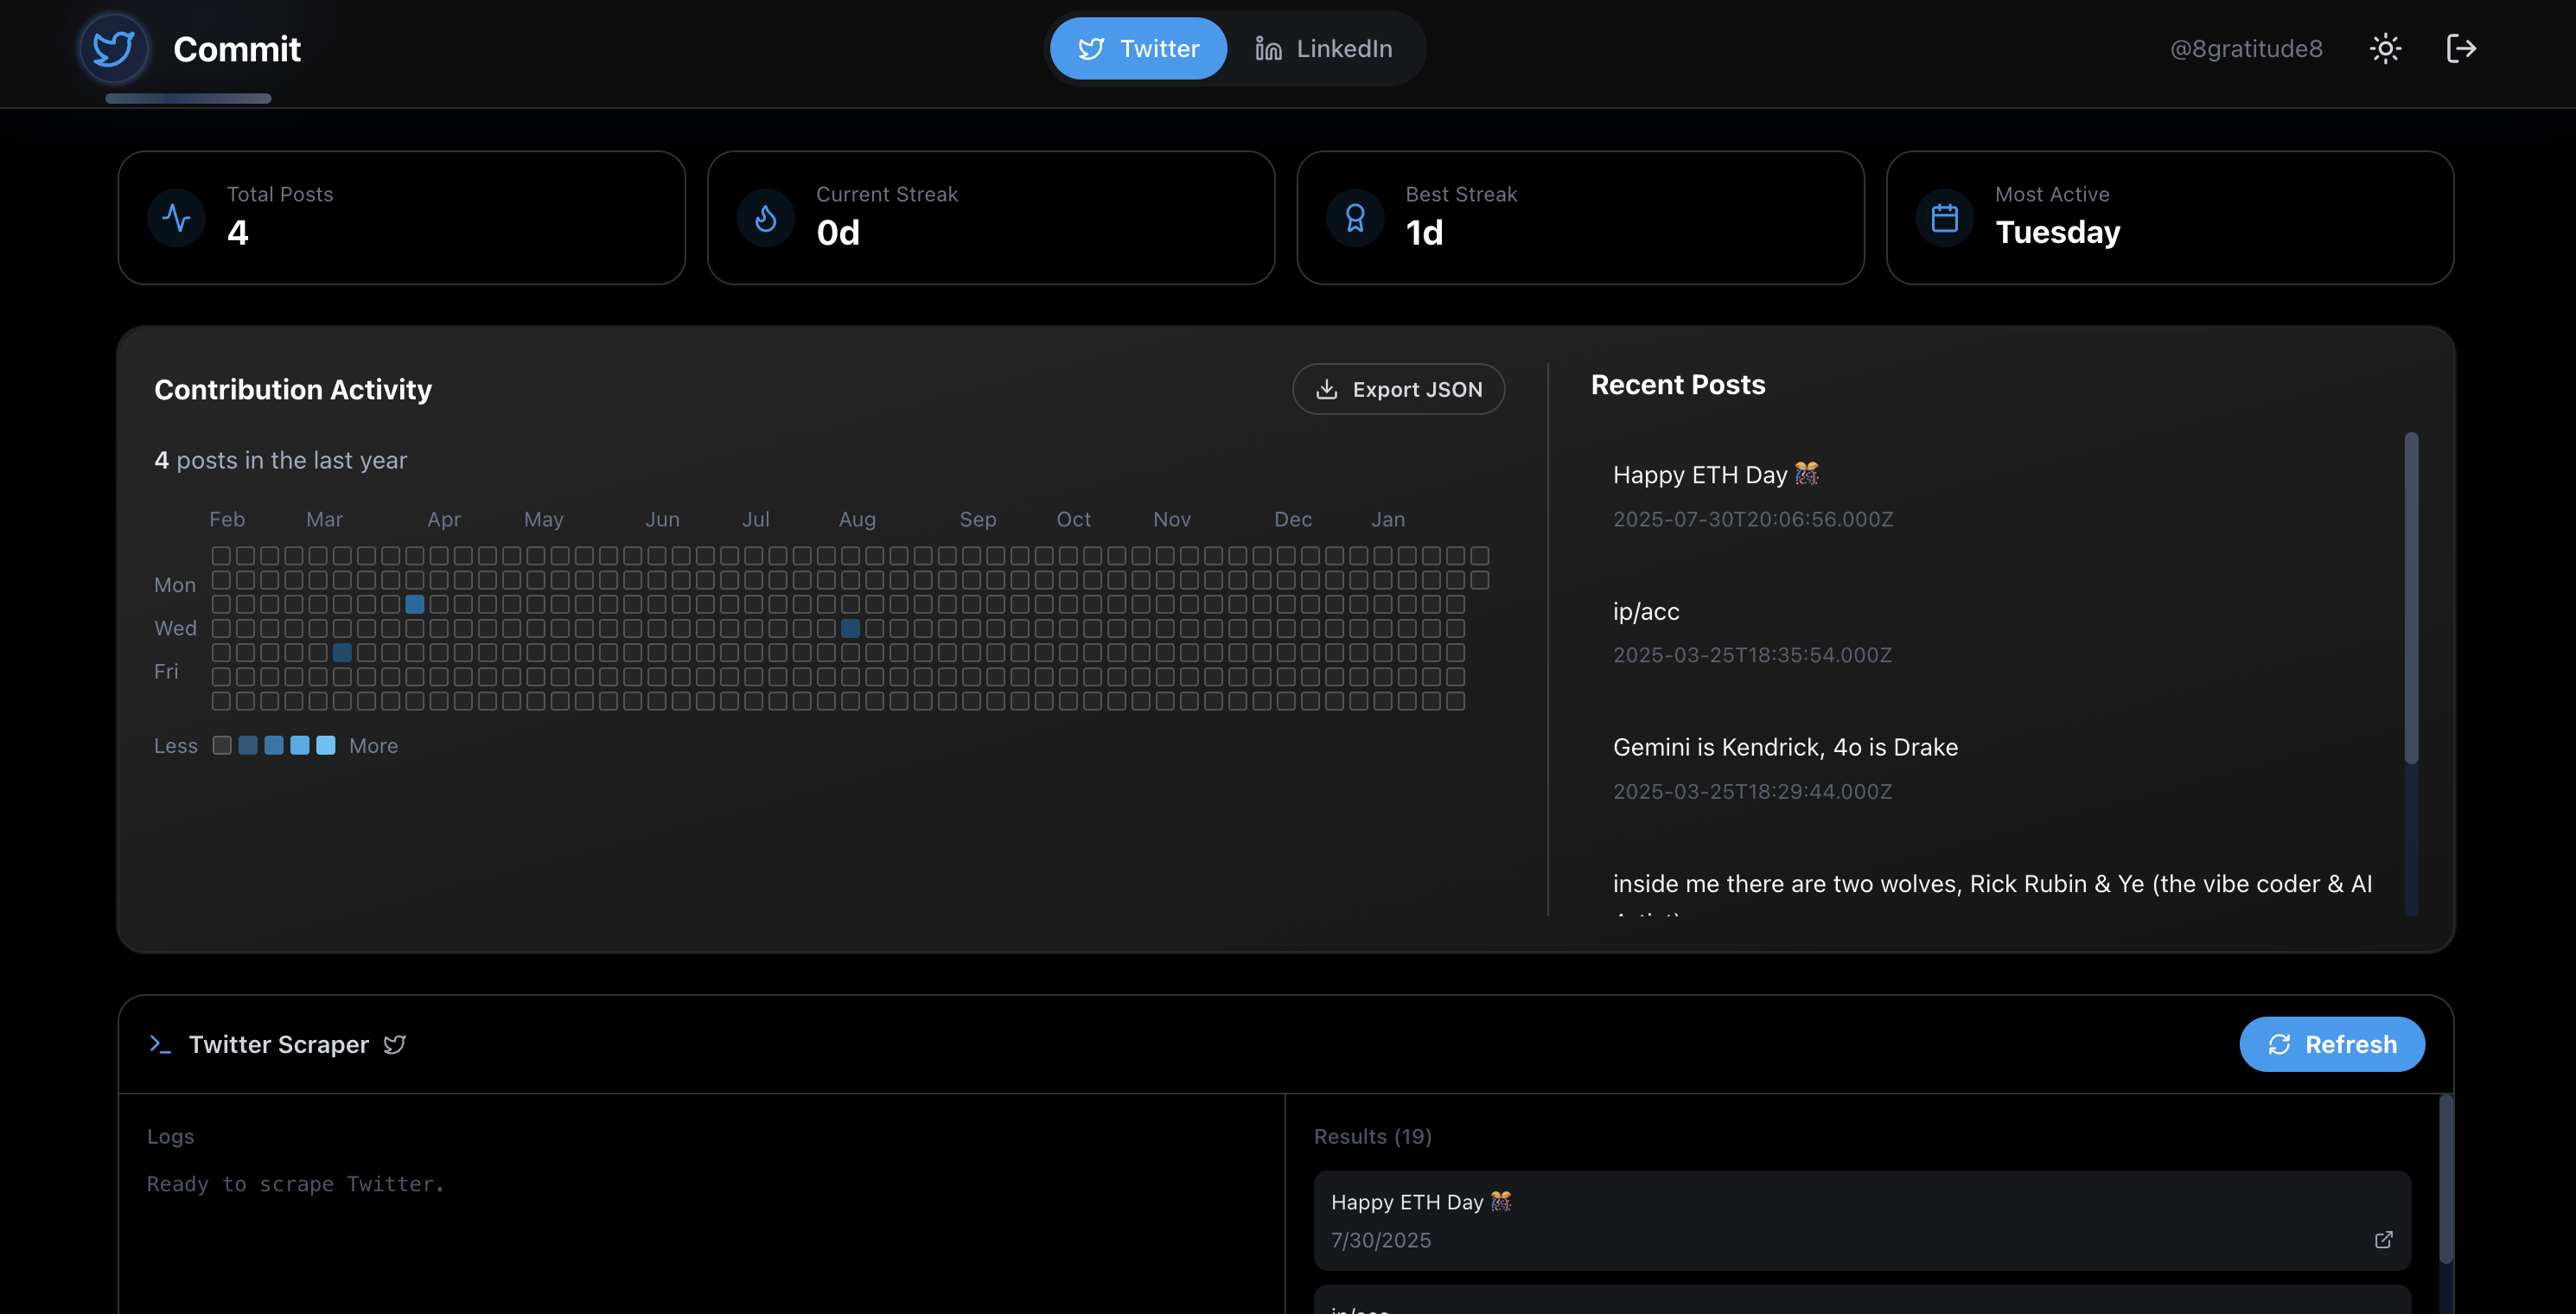Click the terminal prompt icon beside Twitter Scraper
Screen dimensions: 2576x1314
pos(161,1044)
